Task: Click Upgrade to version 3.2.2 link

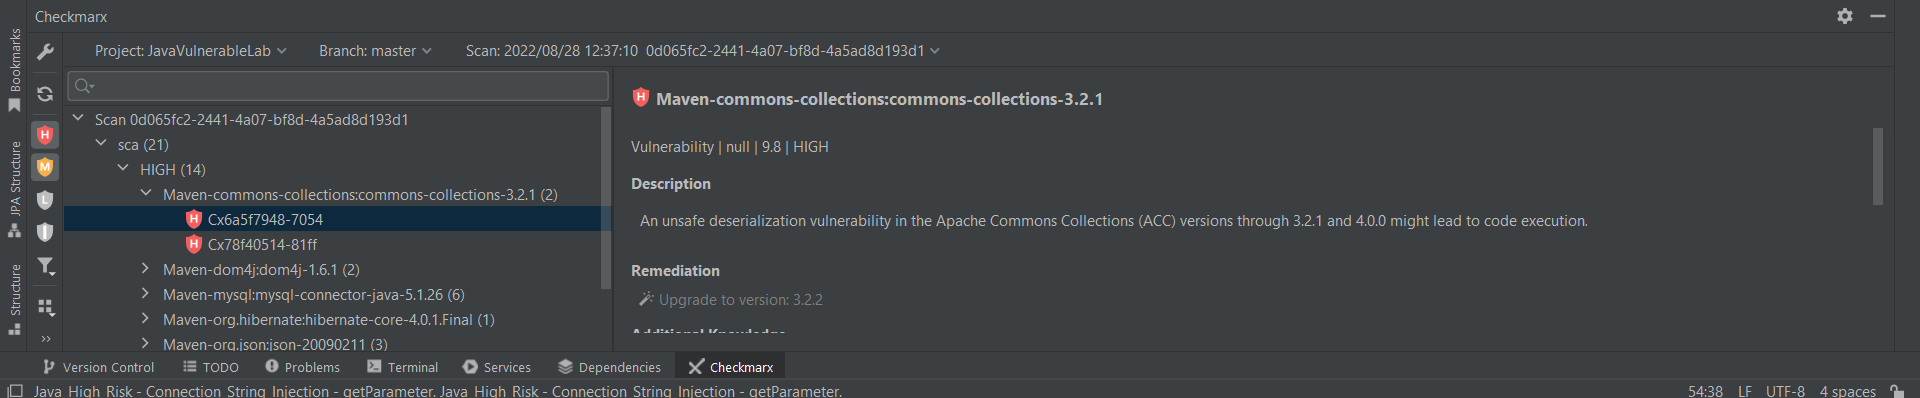Action: point(740,299)
